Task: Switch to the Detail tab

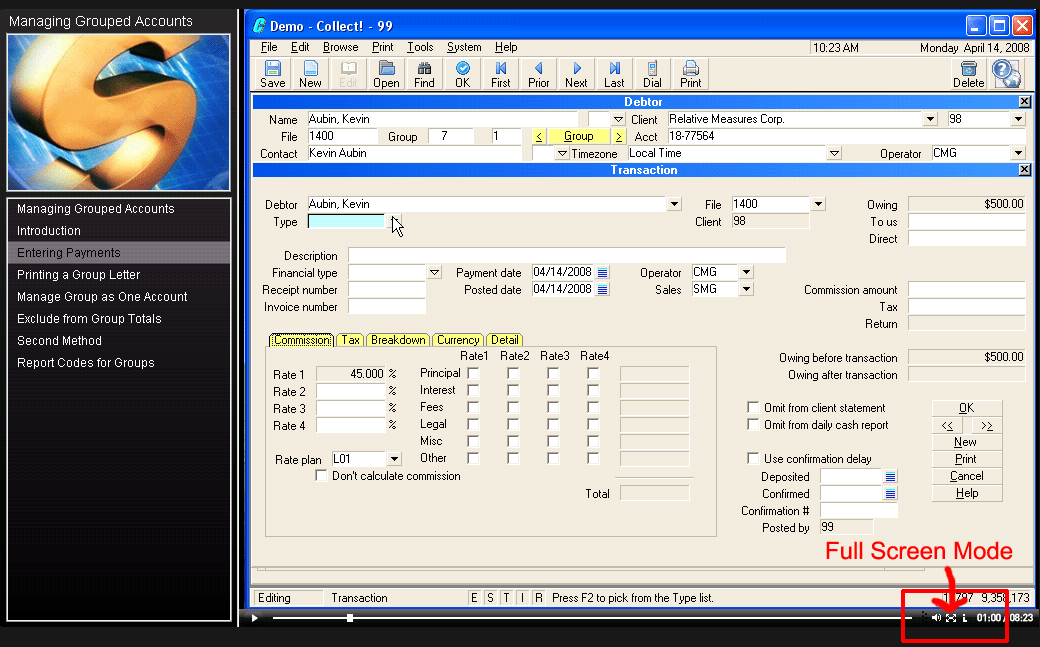Action: click(x=505, y=340)
